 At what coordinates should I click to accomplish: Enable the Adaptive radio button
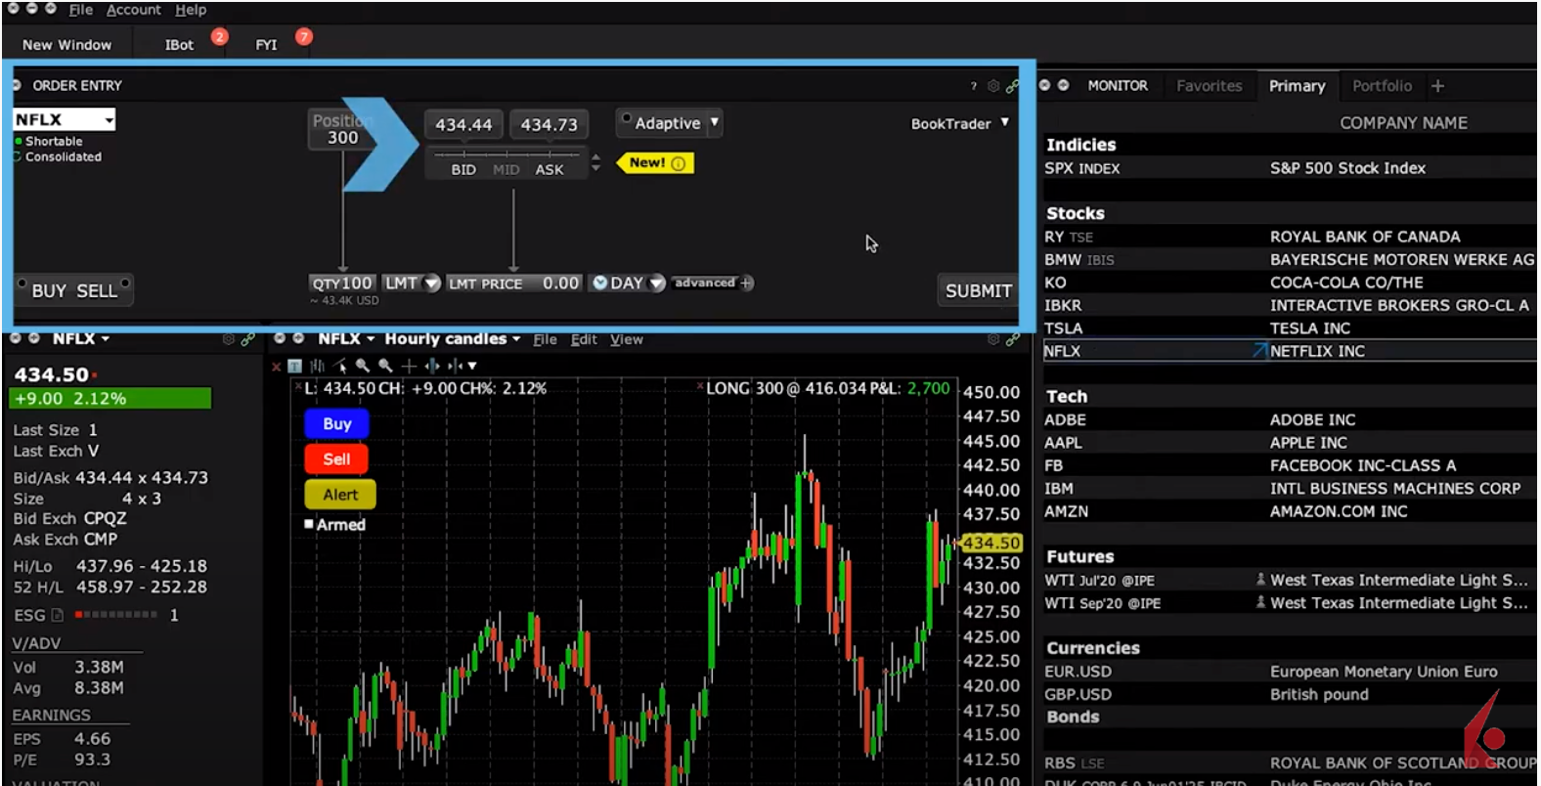[x=626, y=119]
